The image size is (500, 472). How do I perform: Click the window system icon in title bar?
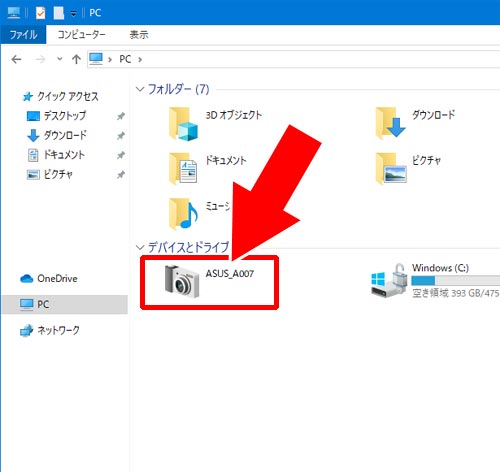tap(13, 13)
